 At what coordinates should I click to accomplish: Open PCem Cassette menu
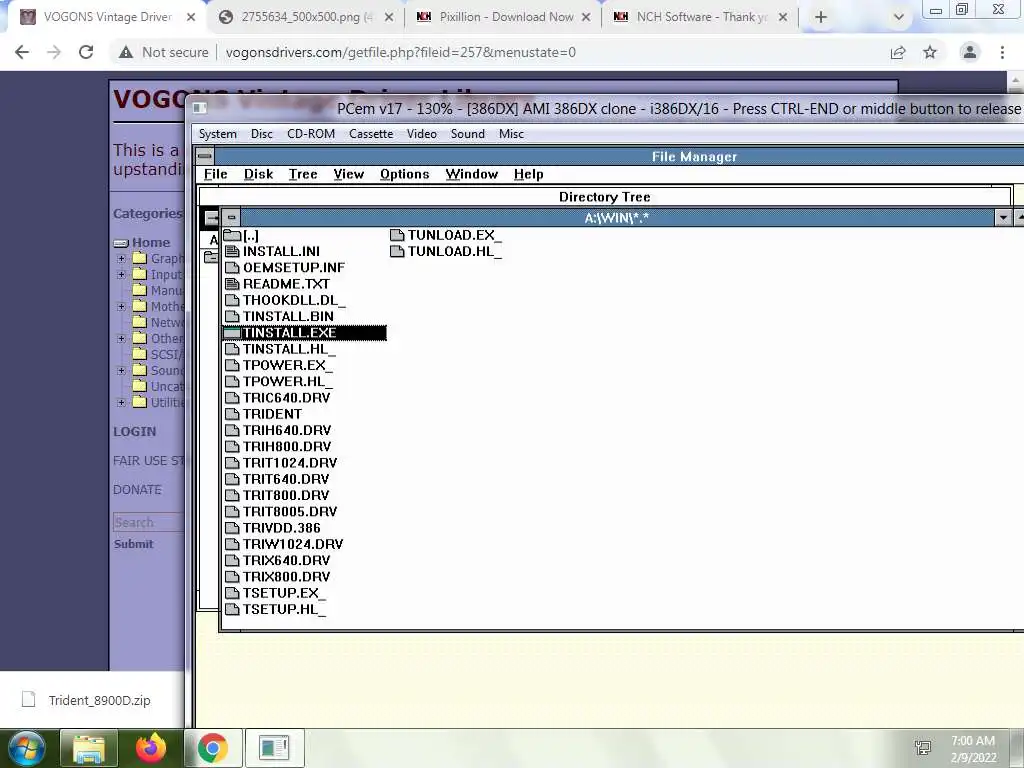coord(371,134)
